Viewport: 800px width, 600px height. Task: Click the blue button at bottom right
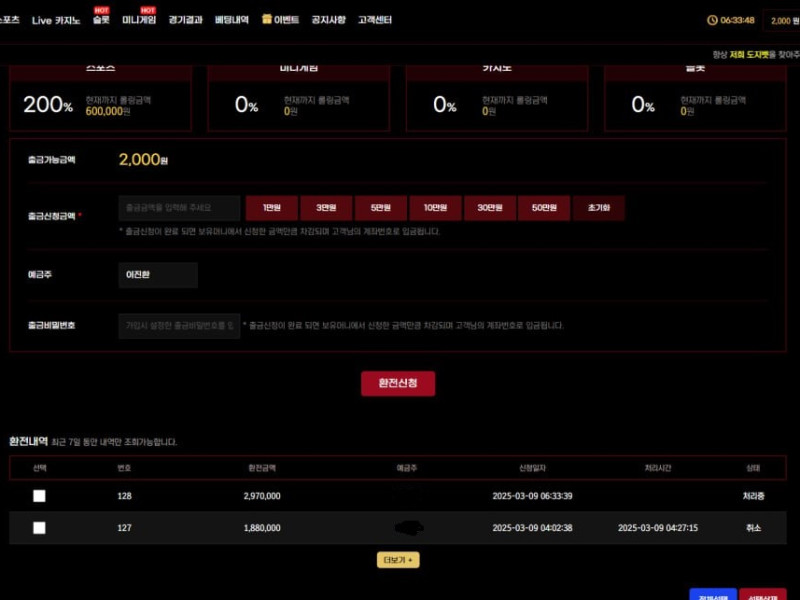[x=712, y=595]
